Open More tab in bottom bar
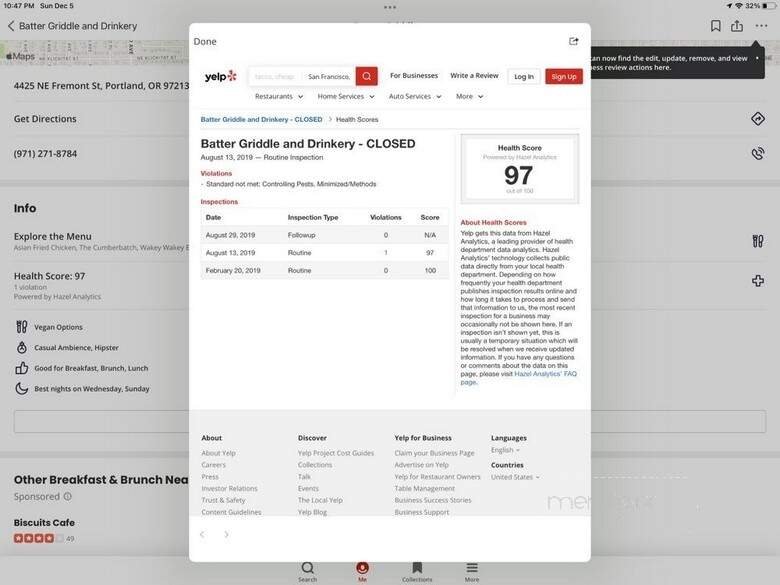 click(472, 572)
